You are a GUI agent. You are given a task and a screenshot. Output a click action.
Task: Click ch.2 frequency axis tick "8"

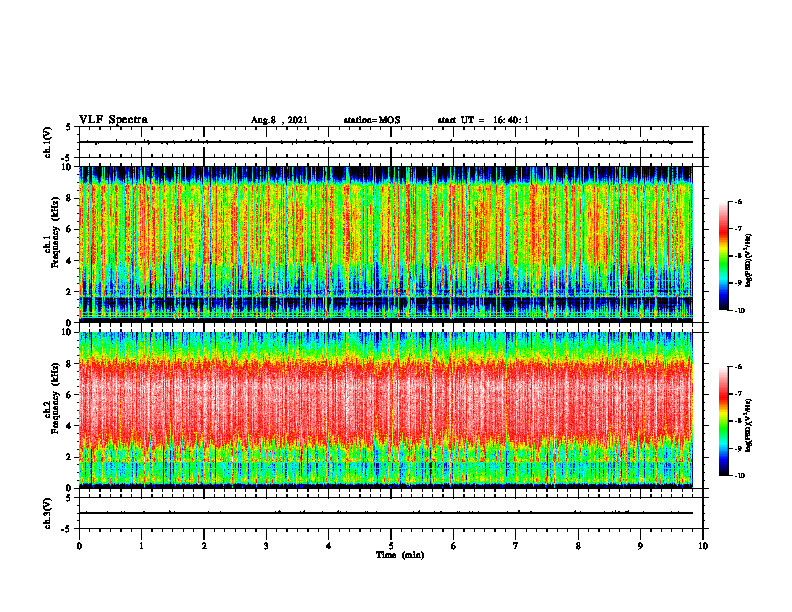(69, 364)
